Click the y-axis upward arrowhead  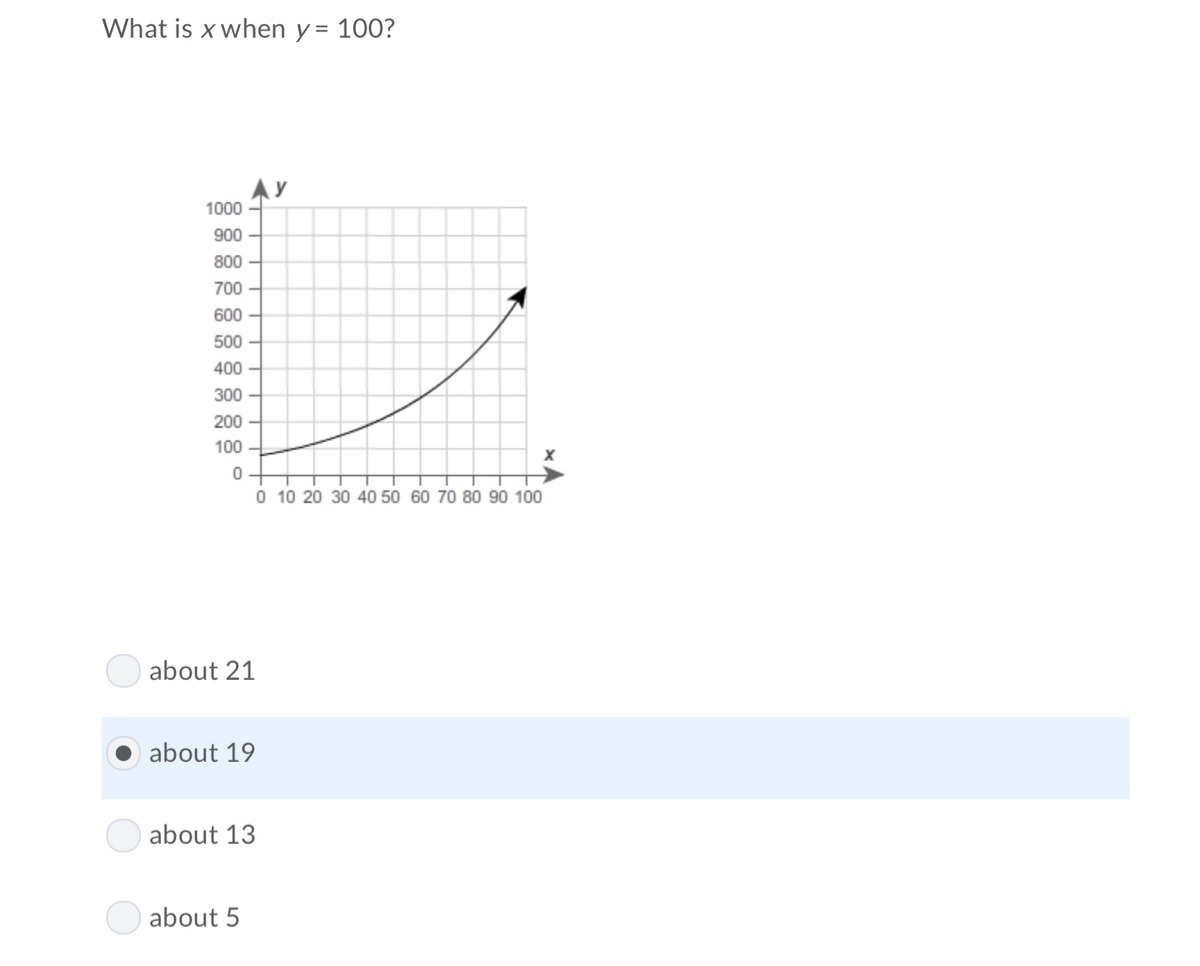262,188
